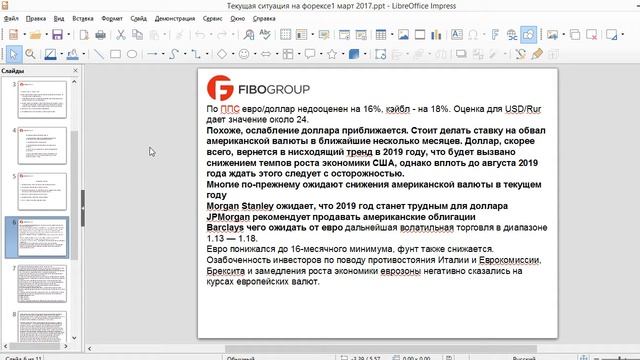Viewport: 640px width, 360px height.
Task: Cut selection with the scissors icon
Action: tap(121, 35)
